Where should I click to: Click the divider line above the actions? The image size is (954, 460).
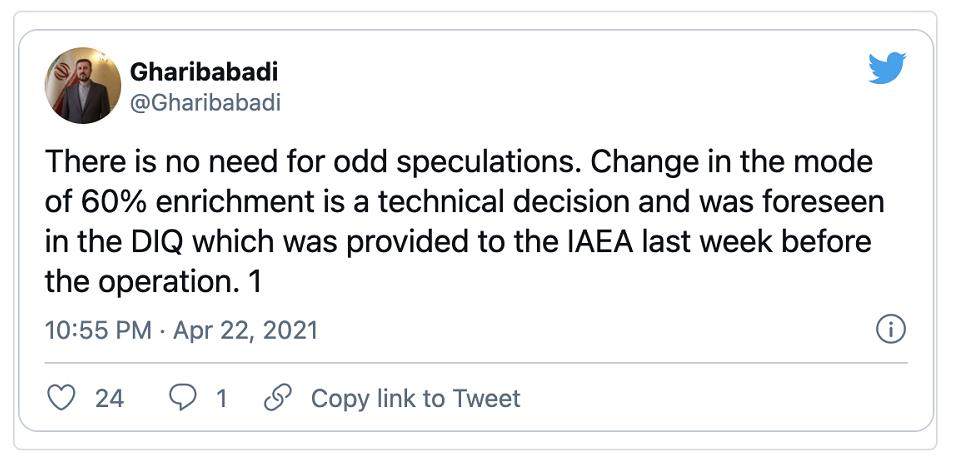point(477,363)
